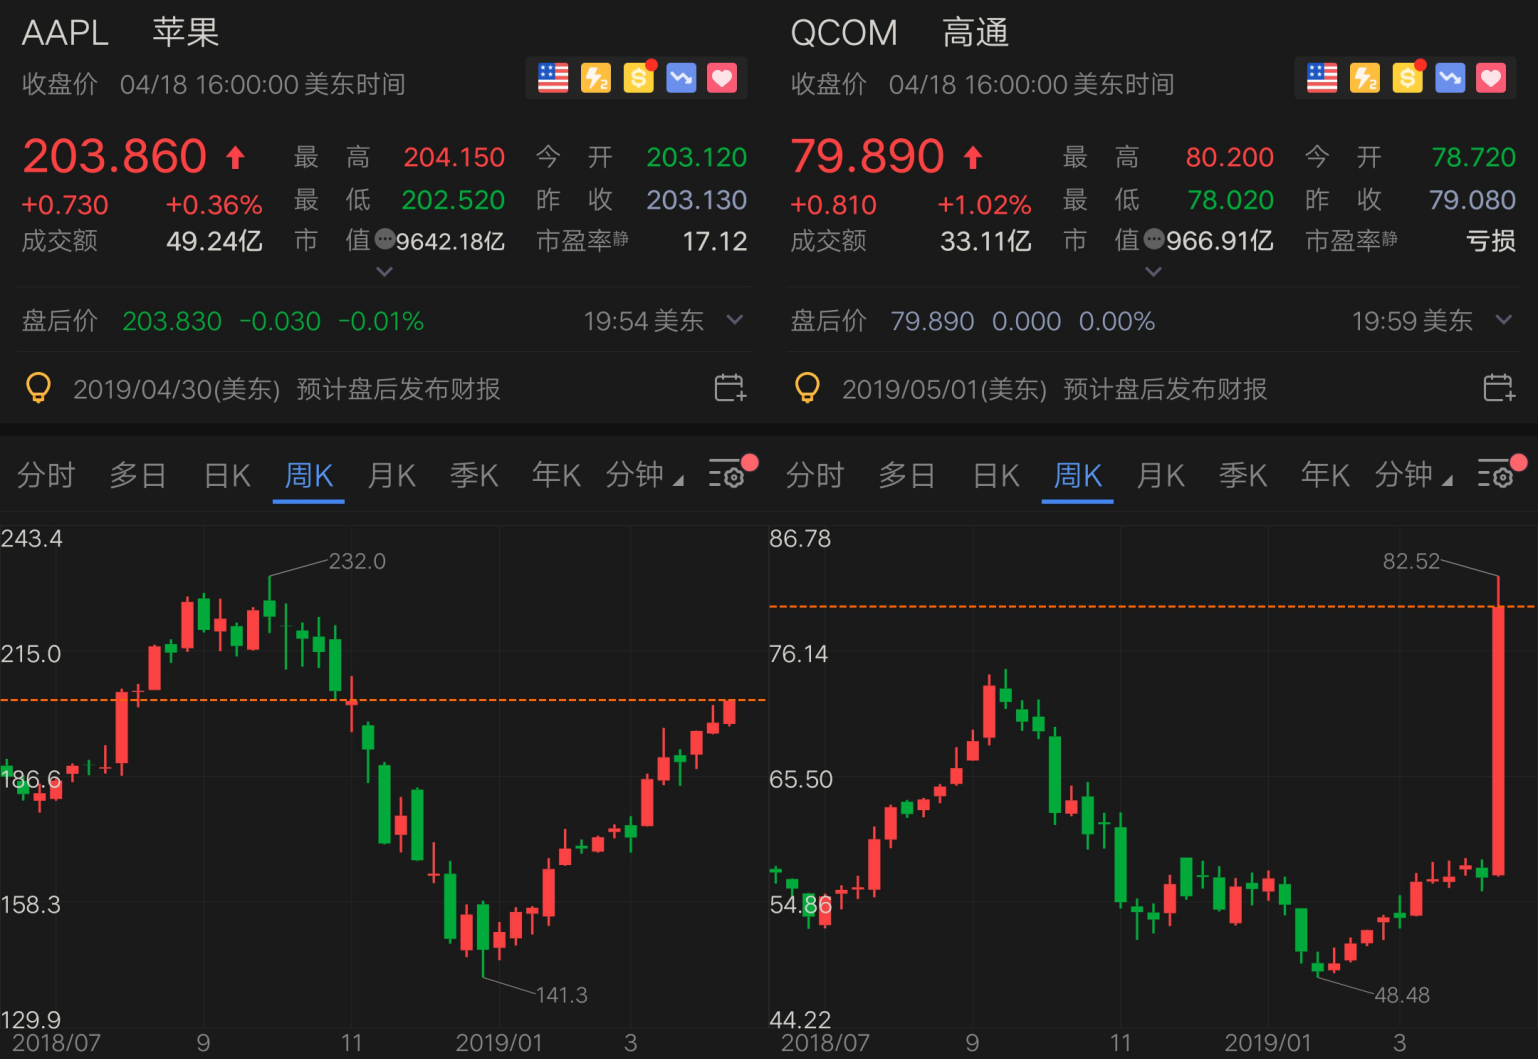1539x1059 pixels.
Task: Click the 48.48 low marker on QCOM chart
Action: coord(1402,995)
